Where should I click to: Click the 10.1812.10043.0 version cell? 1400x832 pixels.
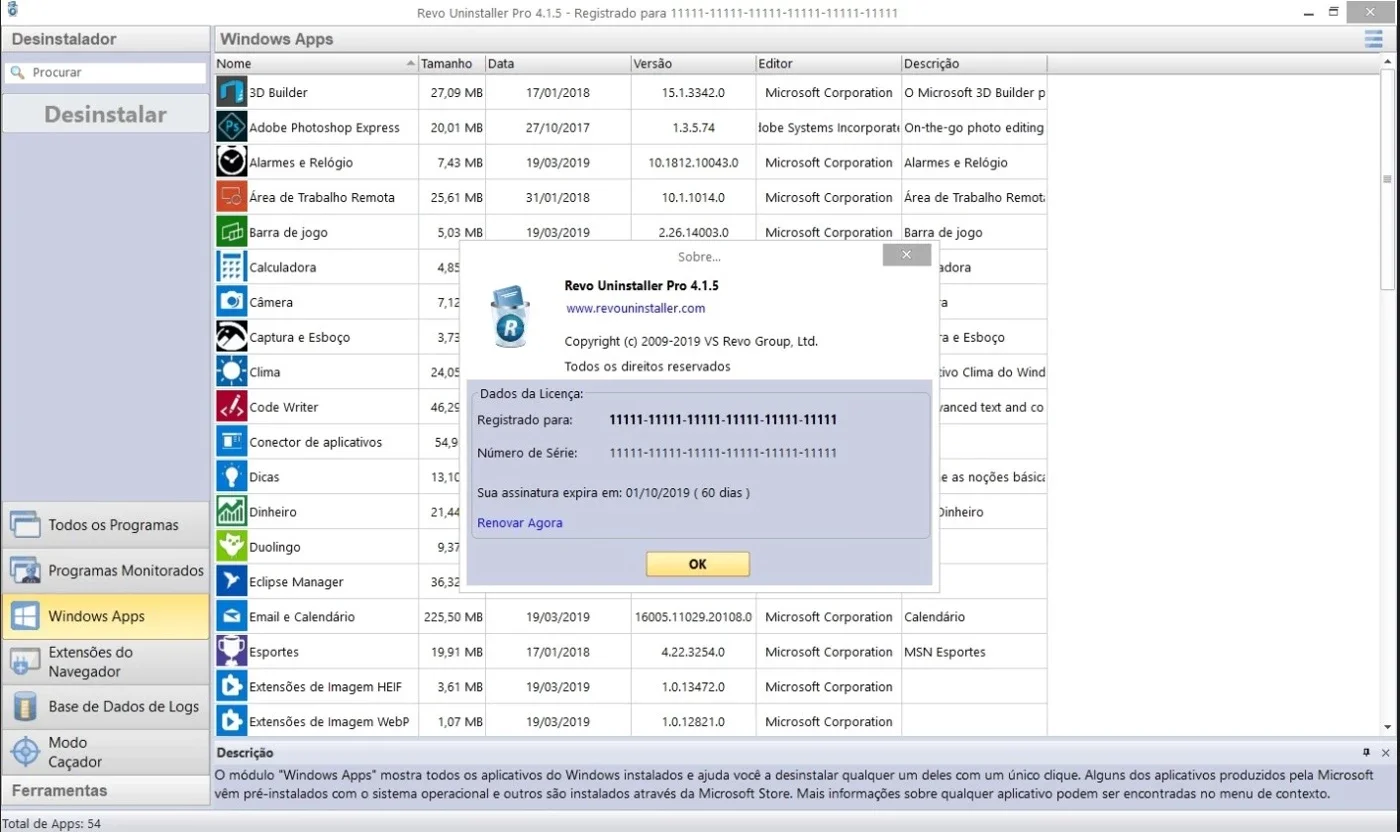click(693, 162)
